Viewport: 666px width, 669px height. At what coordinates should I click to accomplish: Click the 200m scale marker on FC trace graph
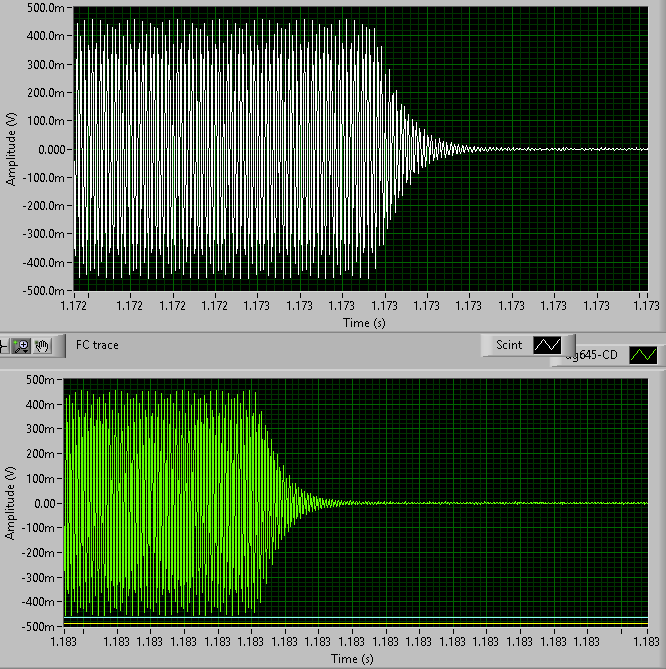point(41,454)
